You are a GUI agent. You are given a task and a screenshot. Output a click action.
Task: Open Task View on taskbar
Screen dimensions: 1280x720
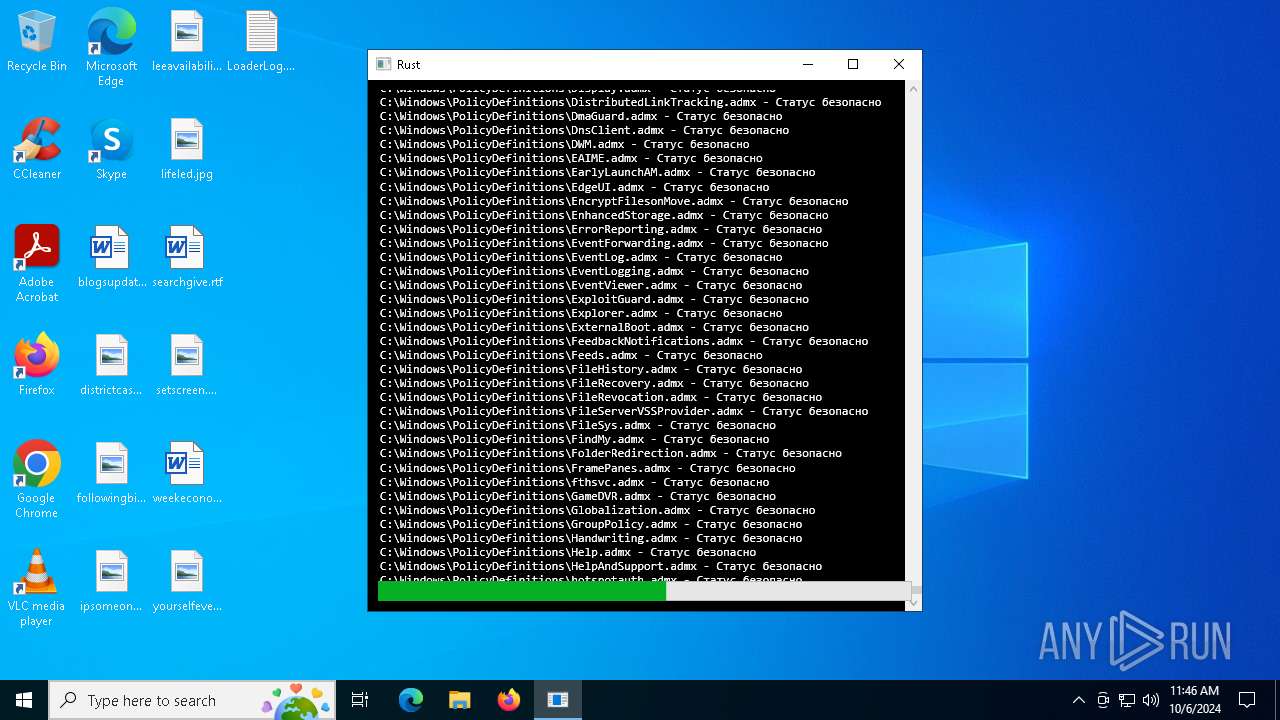coord(360,700)
